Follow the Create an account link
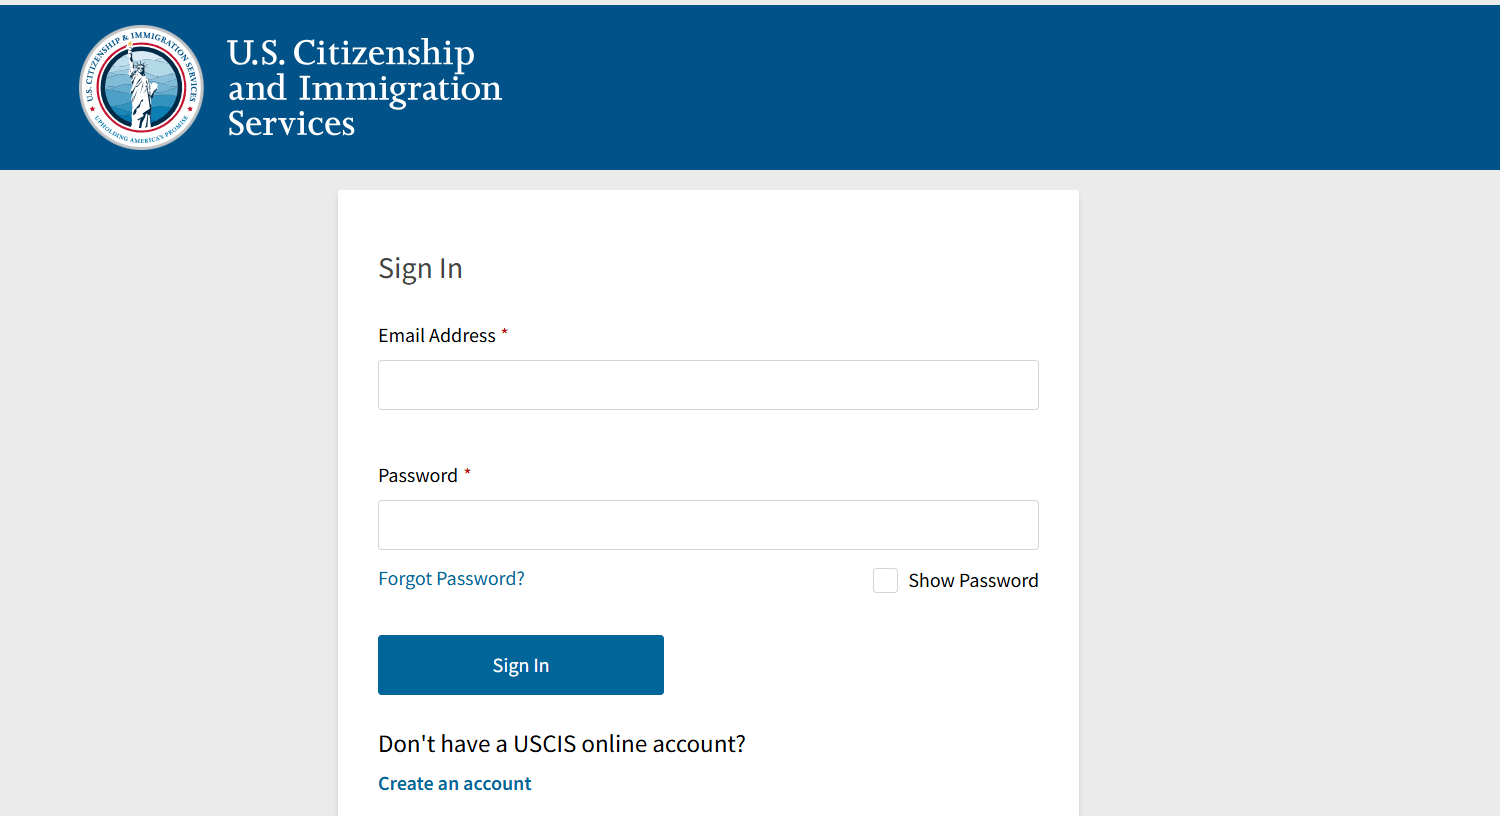Image resolution: width=1500 pixels, height=816 pixels. [x=455, y=784]
